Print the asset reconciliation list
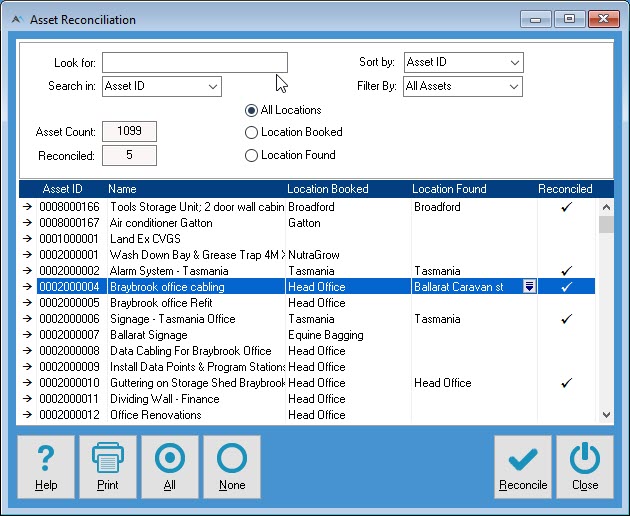Screen dimensions: 630x516 [x=108, y=466]
